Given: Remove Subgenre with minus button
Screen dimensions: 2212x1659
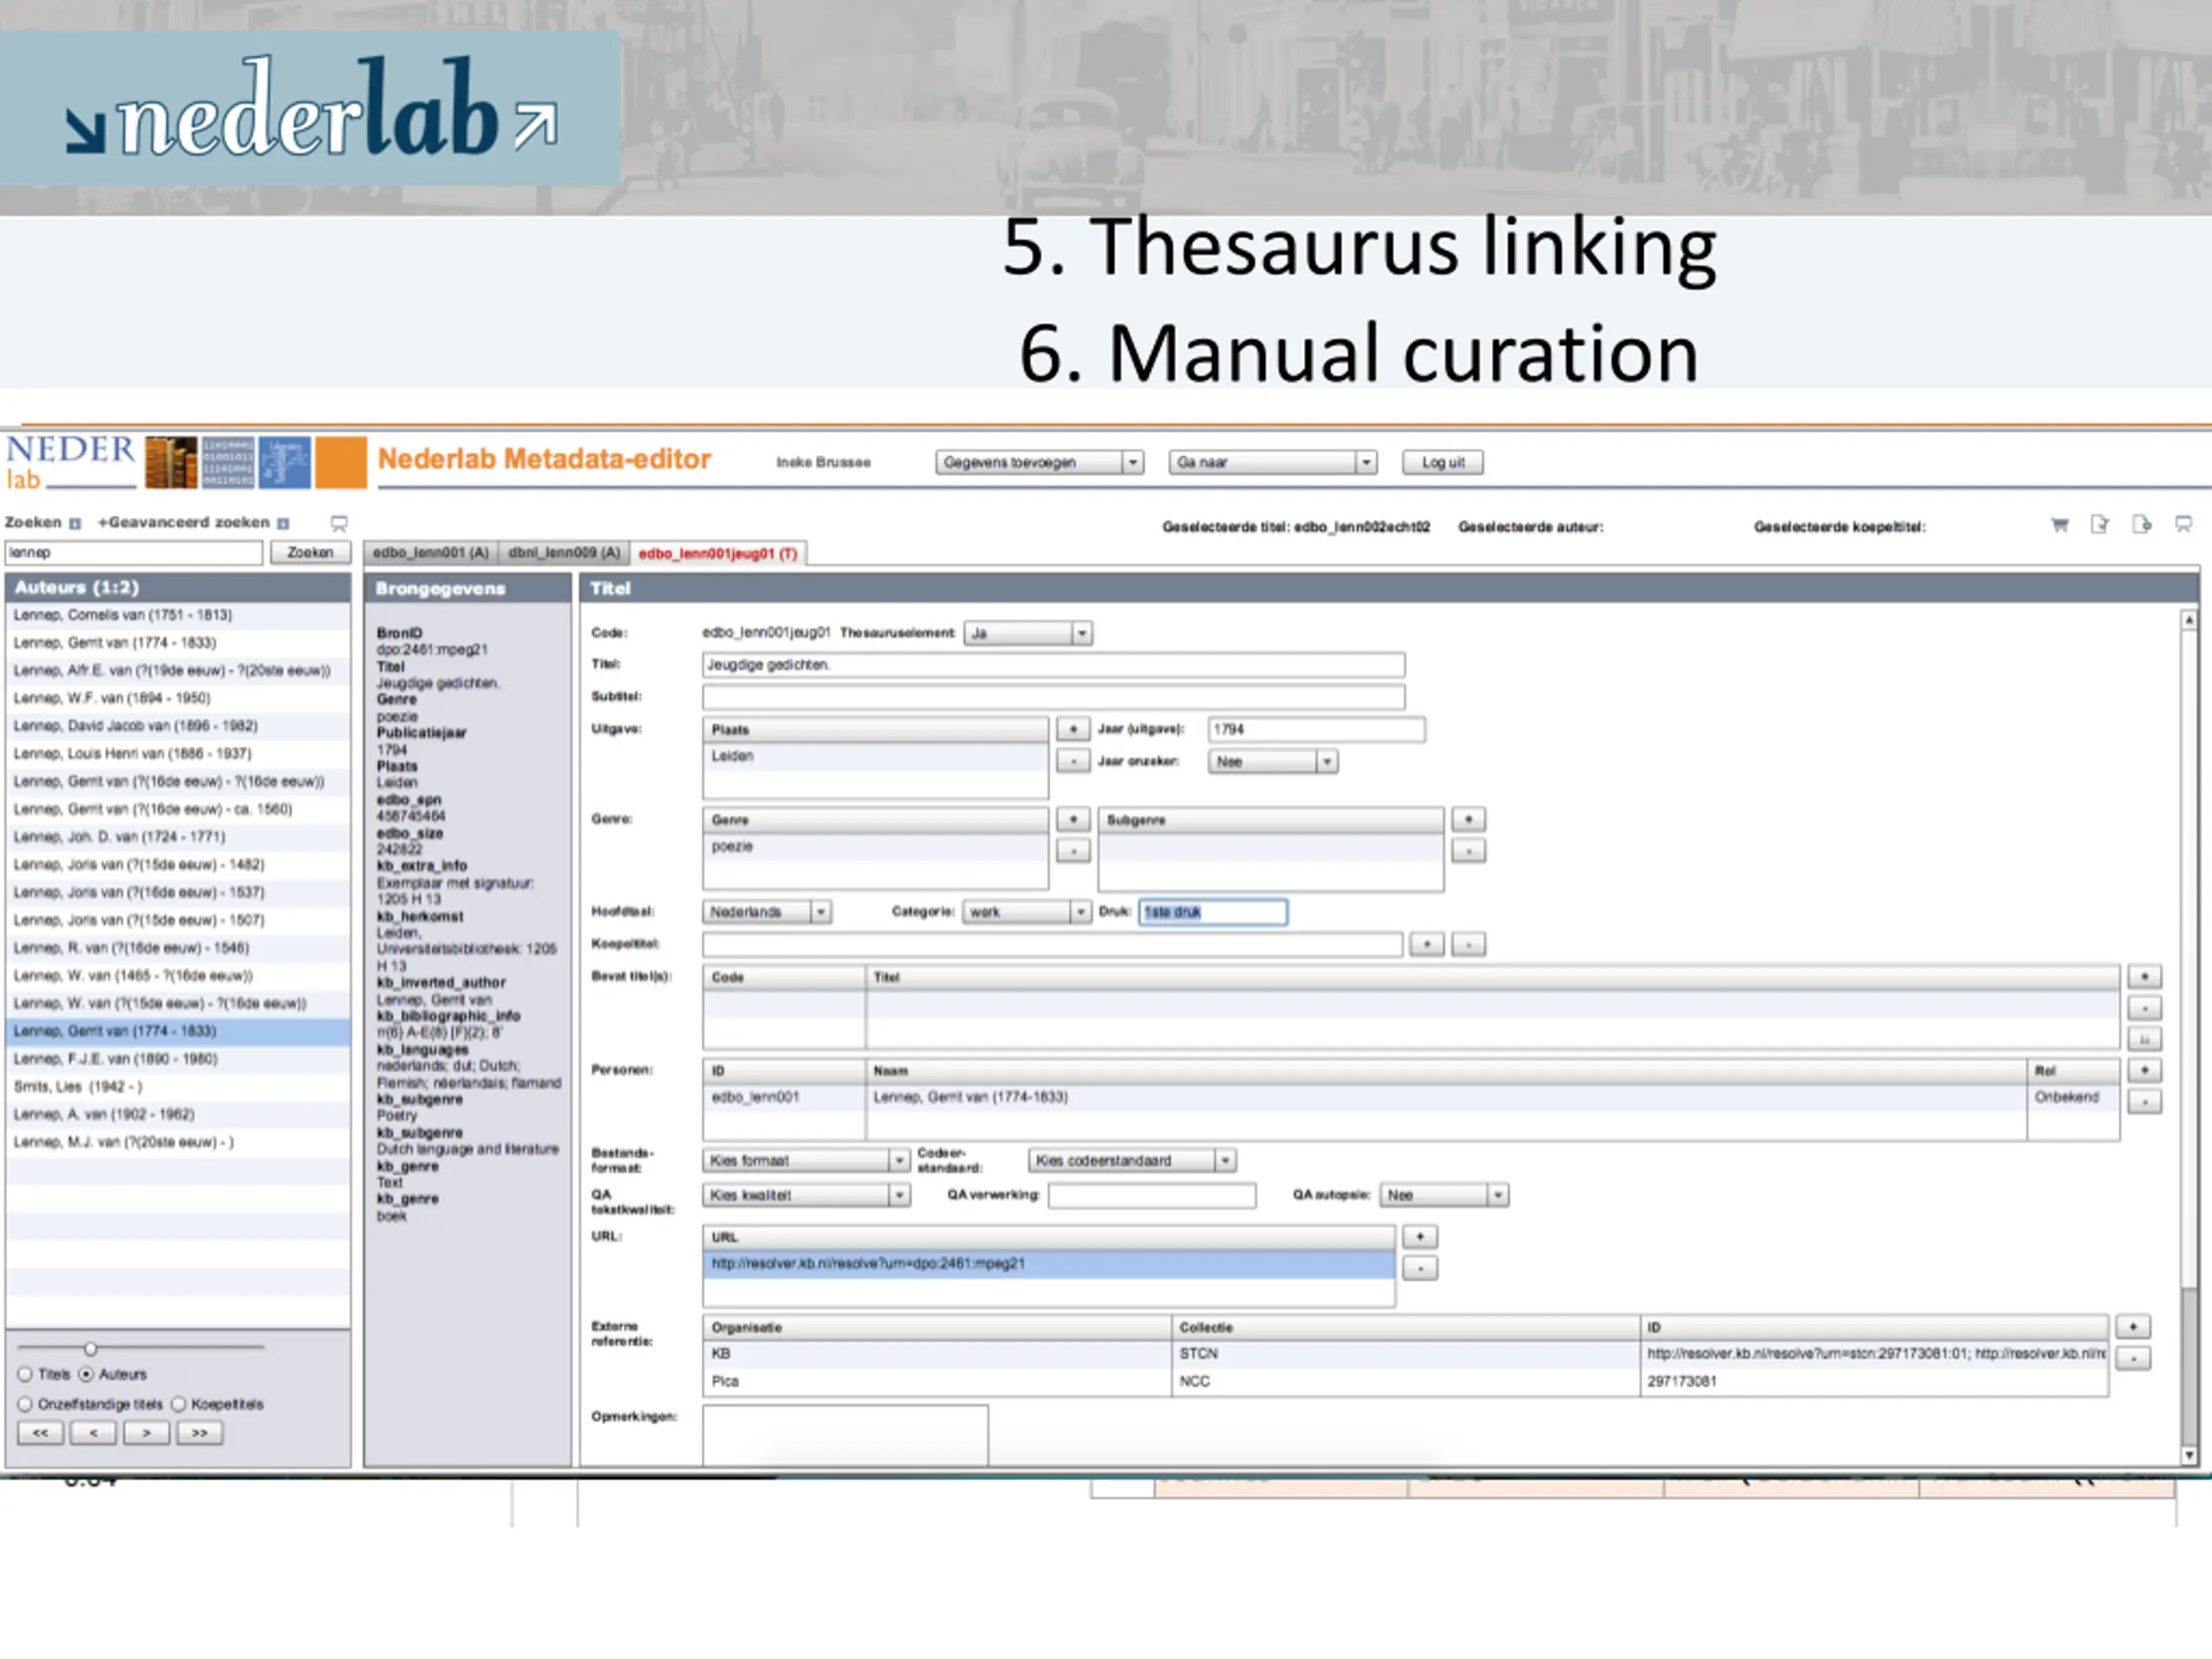Looking at the screenshot, I should pyautogui.click(x=1468, y=851).
